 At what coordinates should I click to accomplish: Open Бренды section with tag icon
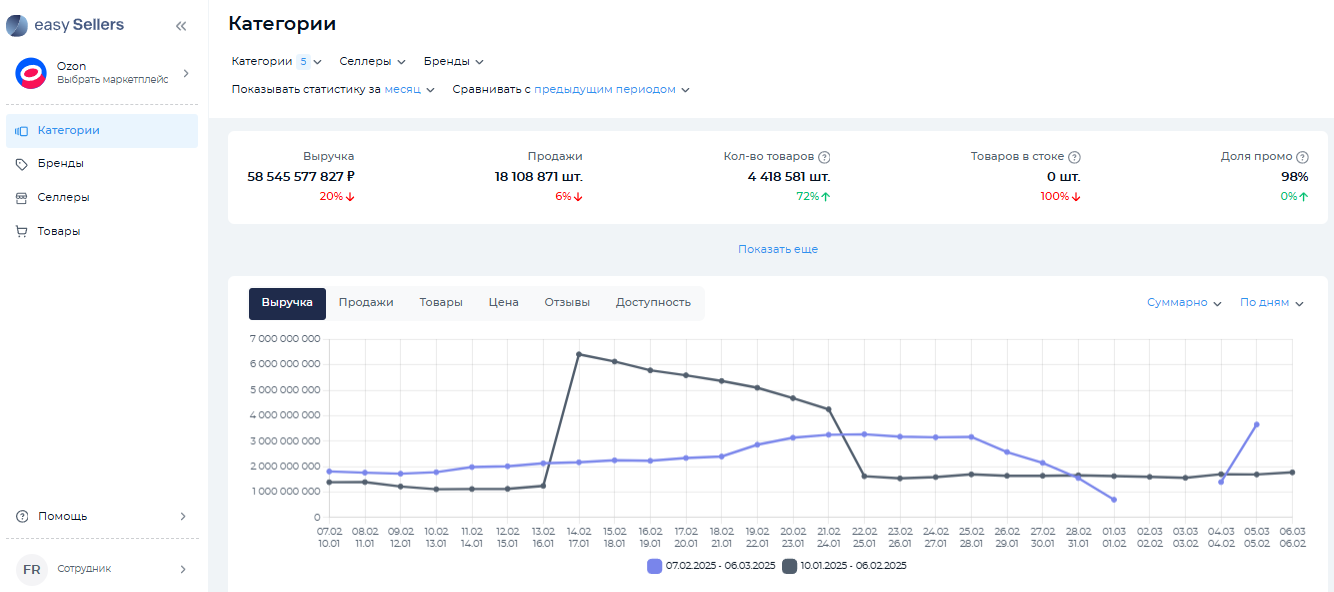pyautogui.click(x=60, y=163)
